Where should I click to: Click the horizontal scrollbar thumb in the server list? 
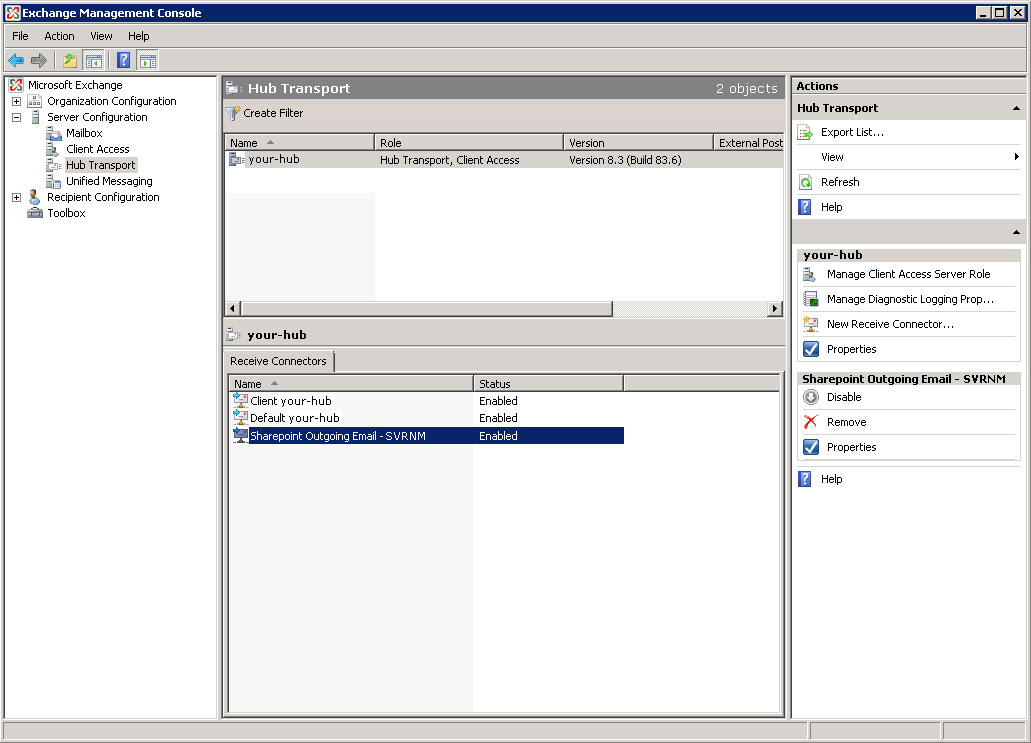(x=427, y=308)
